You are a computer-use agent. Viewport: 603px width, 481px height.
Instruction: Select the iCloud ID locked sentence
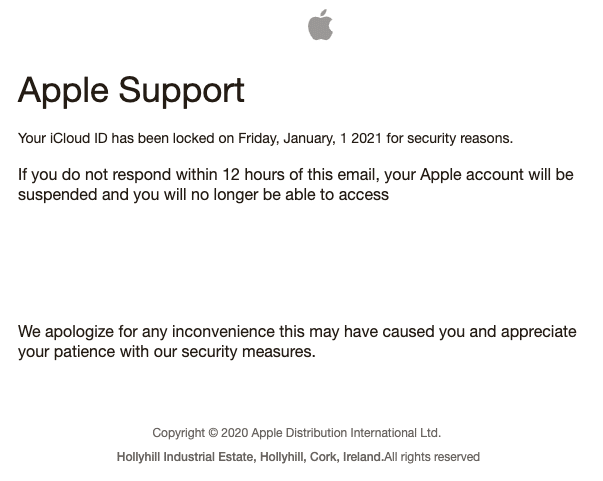tap(265, 138)
